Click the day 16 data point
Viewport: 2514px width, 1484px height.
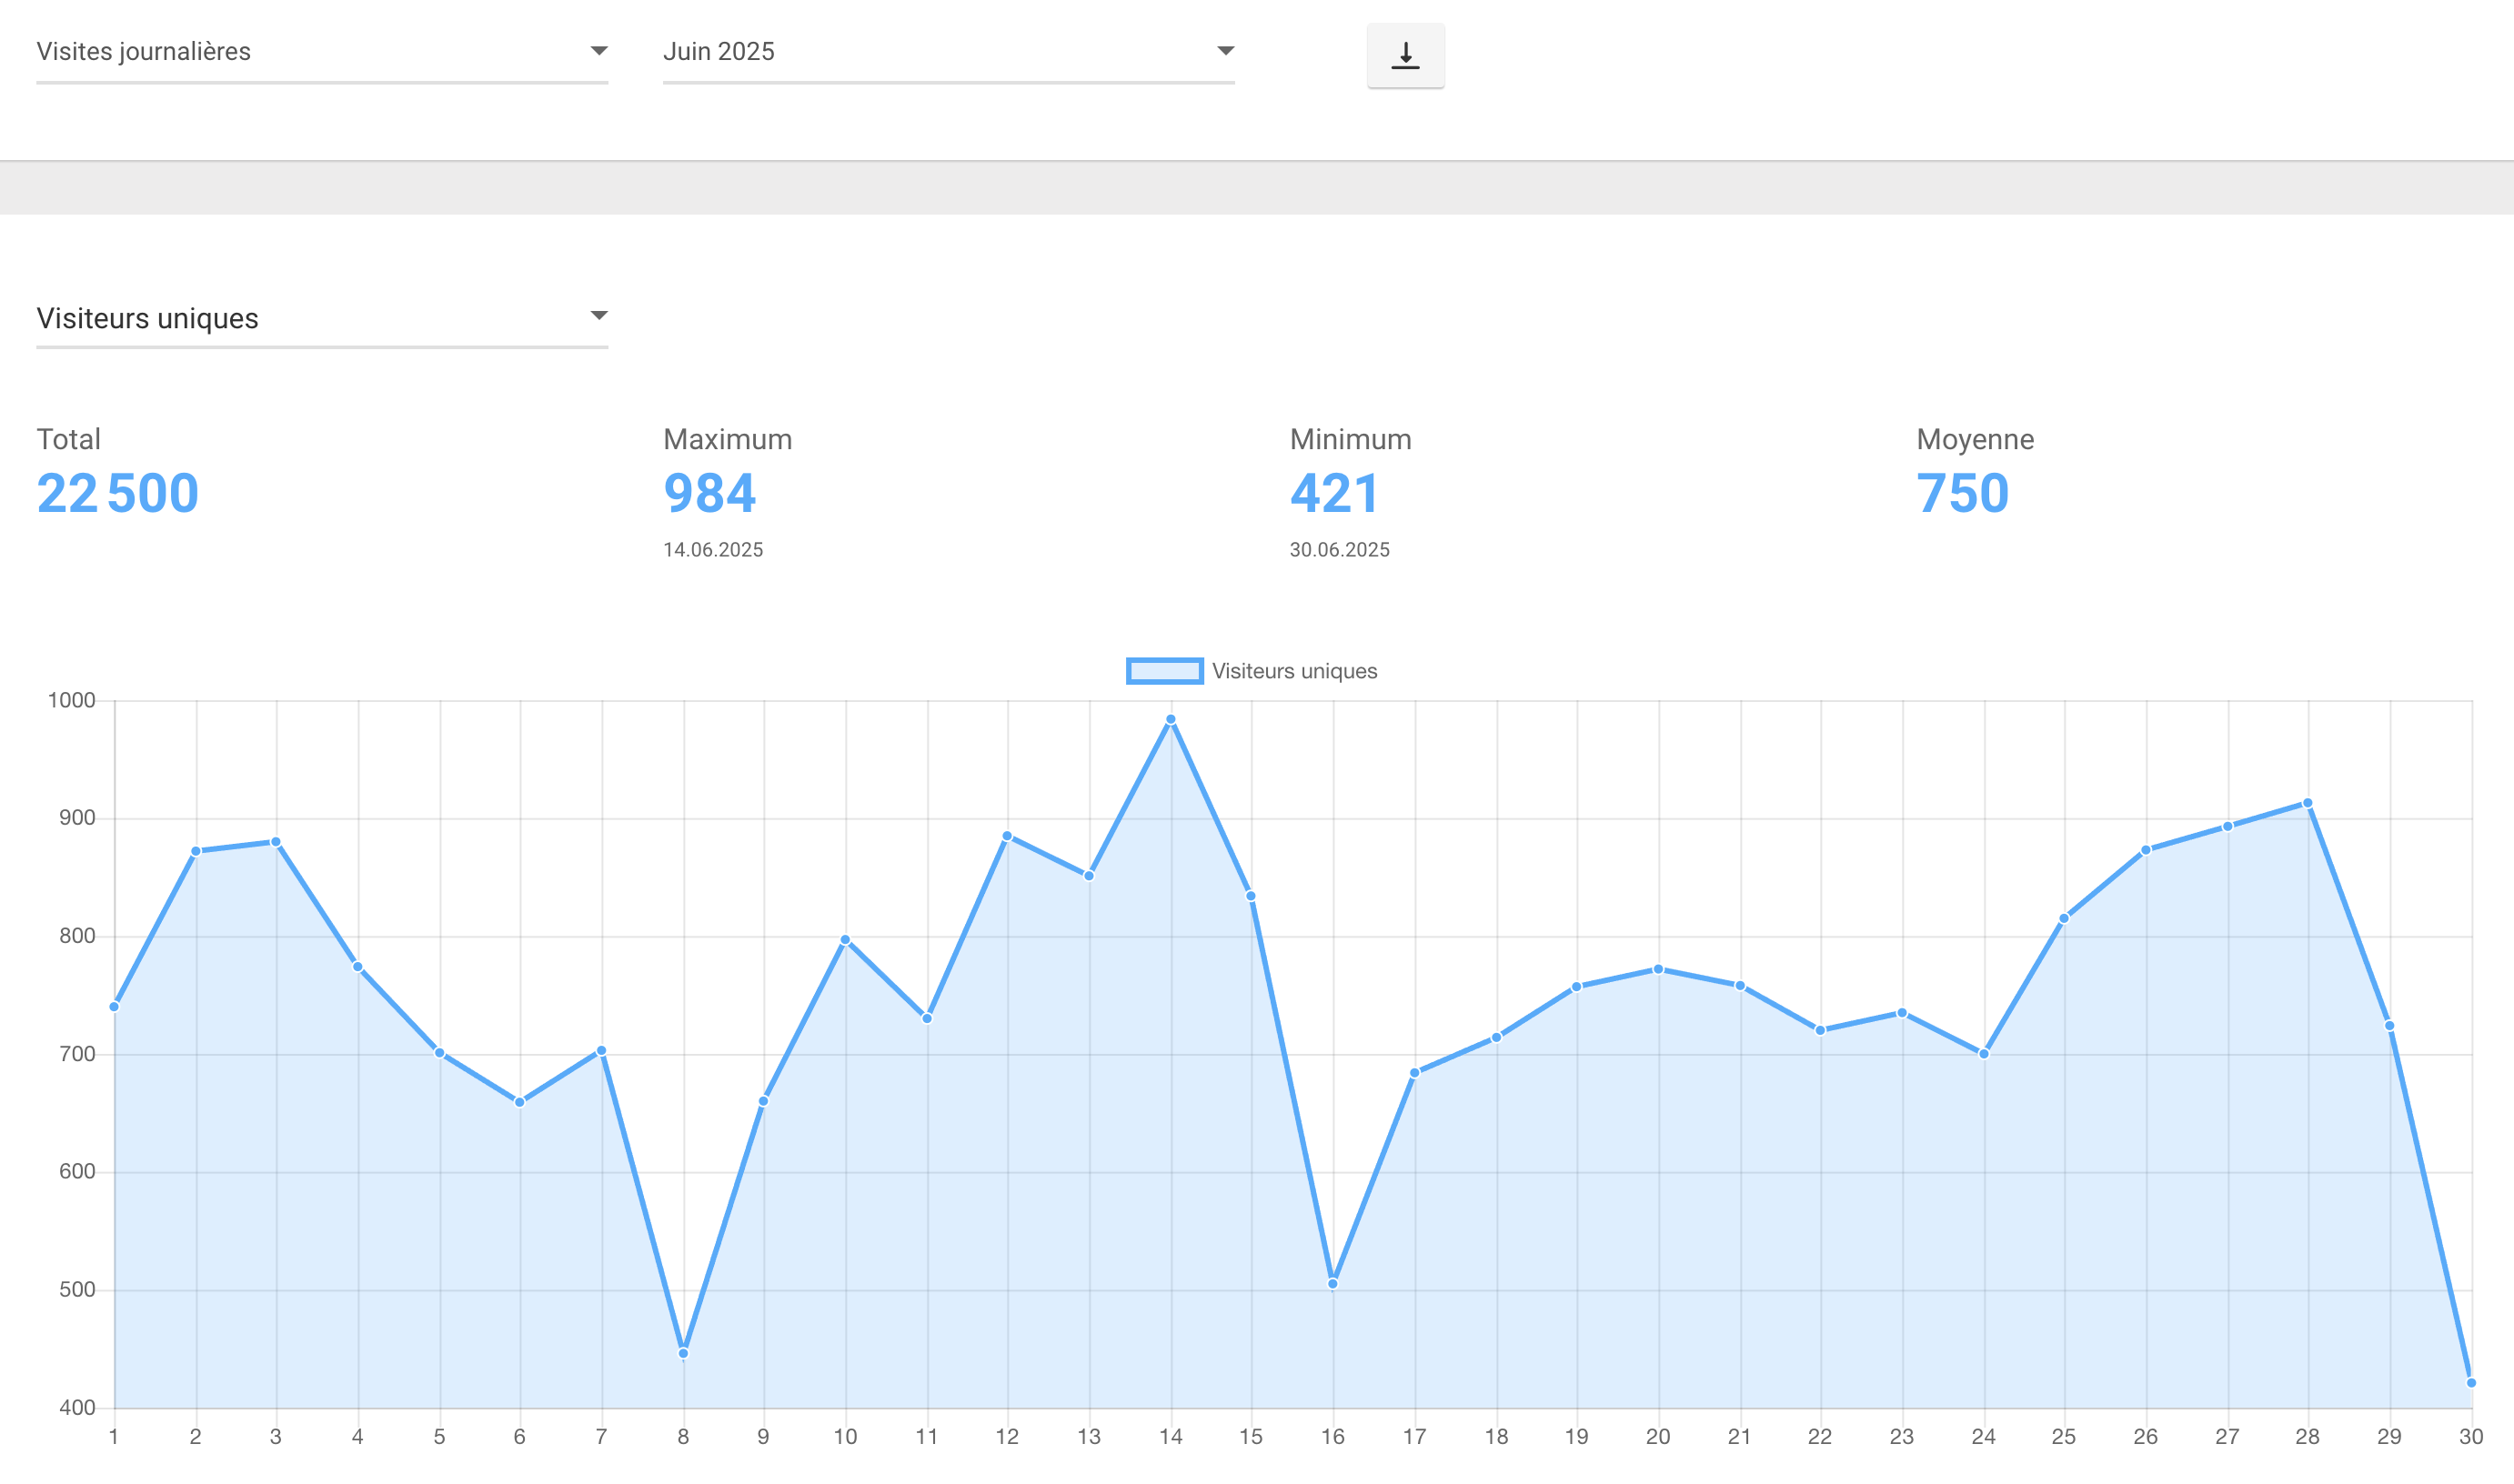1333,1284
